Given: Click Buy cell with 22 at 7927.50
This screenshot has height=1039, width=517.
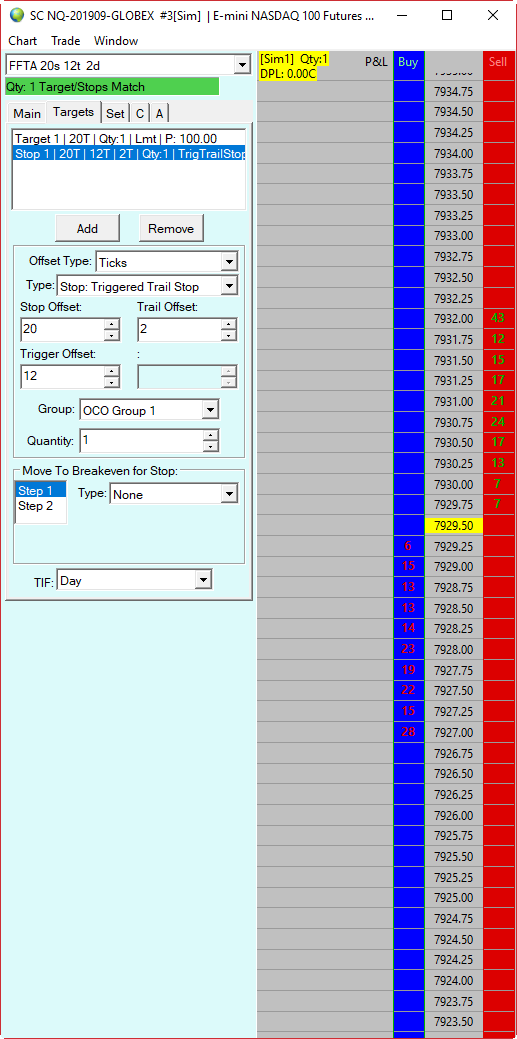Looking at the screenshot, I should tap(408, 690).
